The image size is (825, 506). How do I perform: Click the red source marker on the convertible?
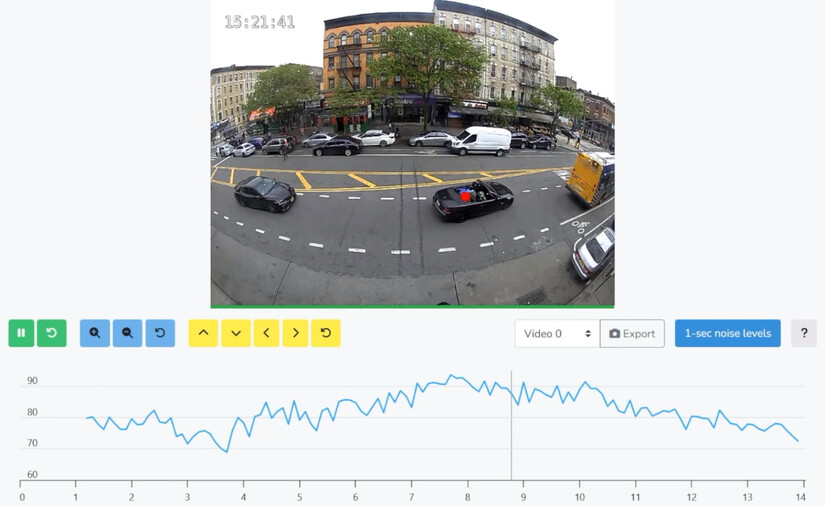pyautogui.click(x=465, y=196)
